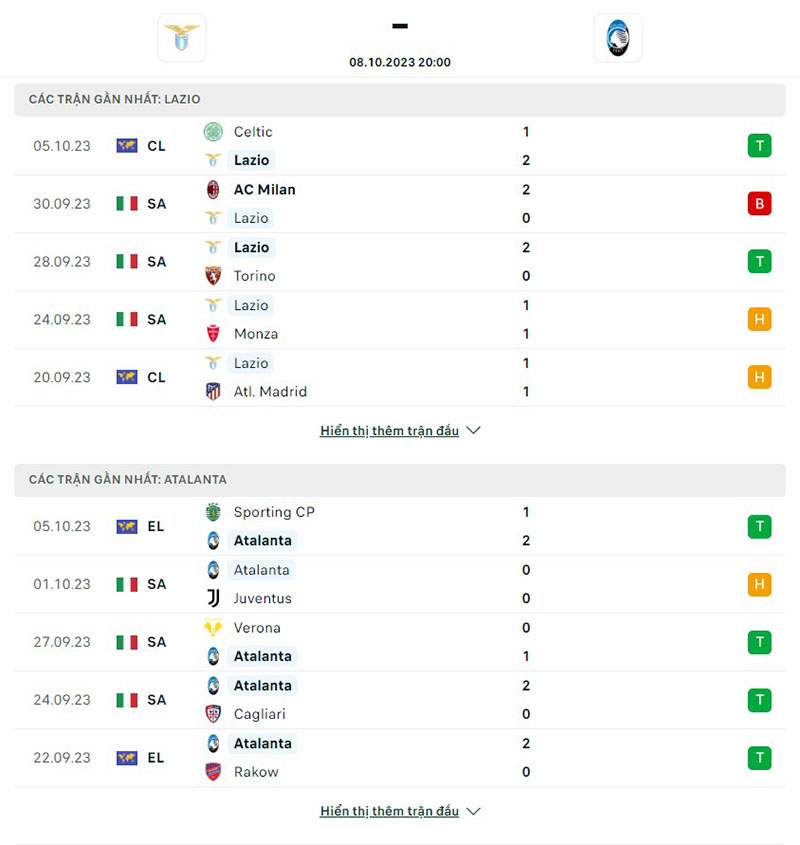This screenshot has width=800, height=845.
Task: Click the red B result badge
Action: click(x=759, y=204)
